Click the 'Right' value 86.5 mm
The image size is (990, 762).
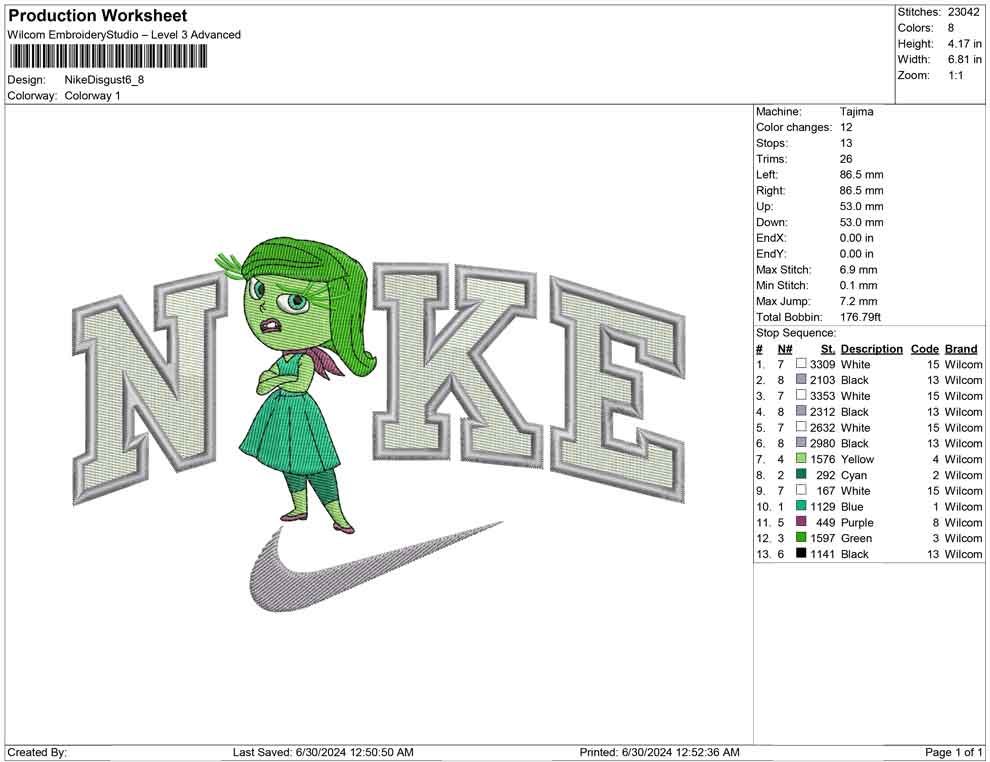click(x=861, y=190)
